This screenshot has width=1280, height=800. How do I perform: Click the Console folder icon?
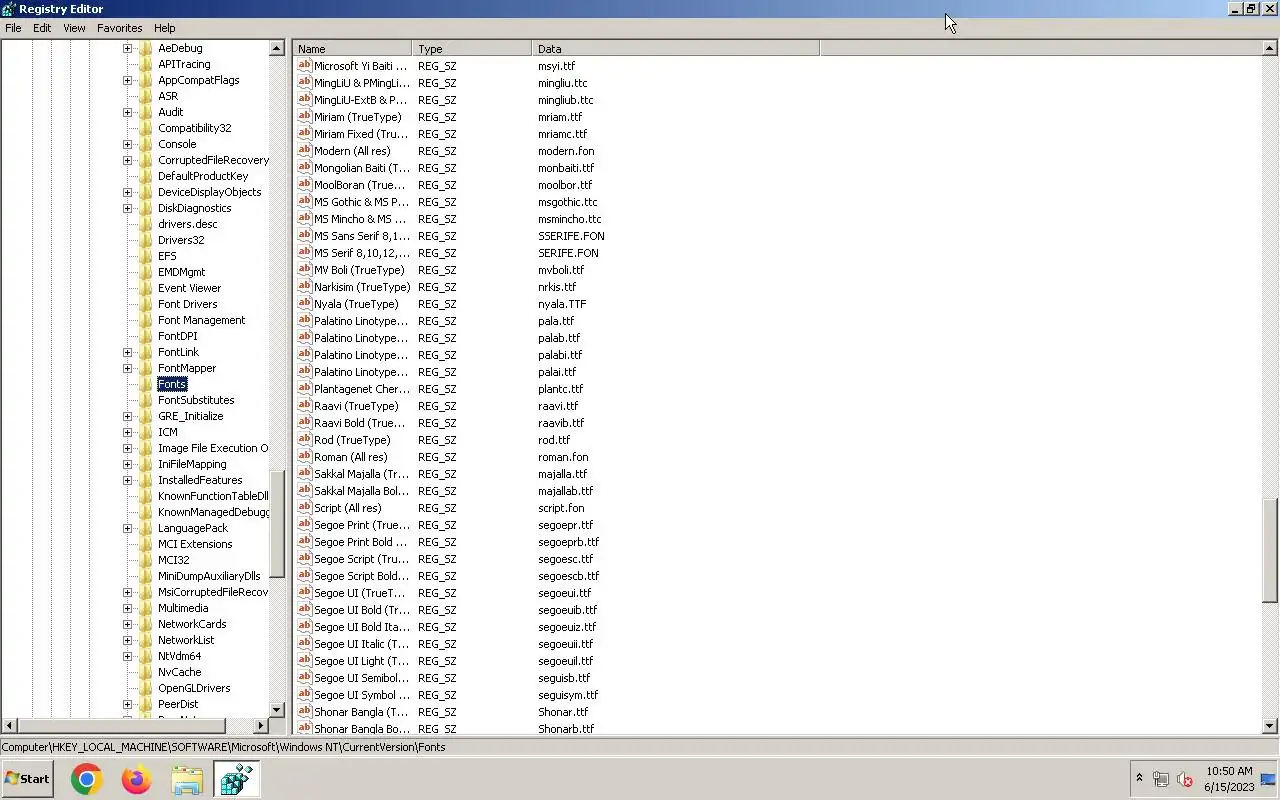[146, 144]
